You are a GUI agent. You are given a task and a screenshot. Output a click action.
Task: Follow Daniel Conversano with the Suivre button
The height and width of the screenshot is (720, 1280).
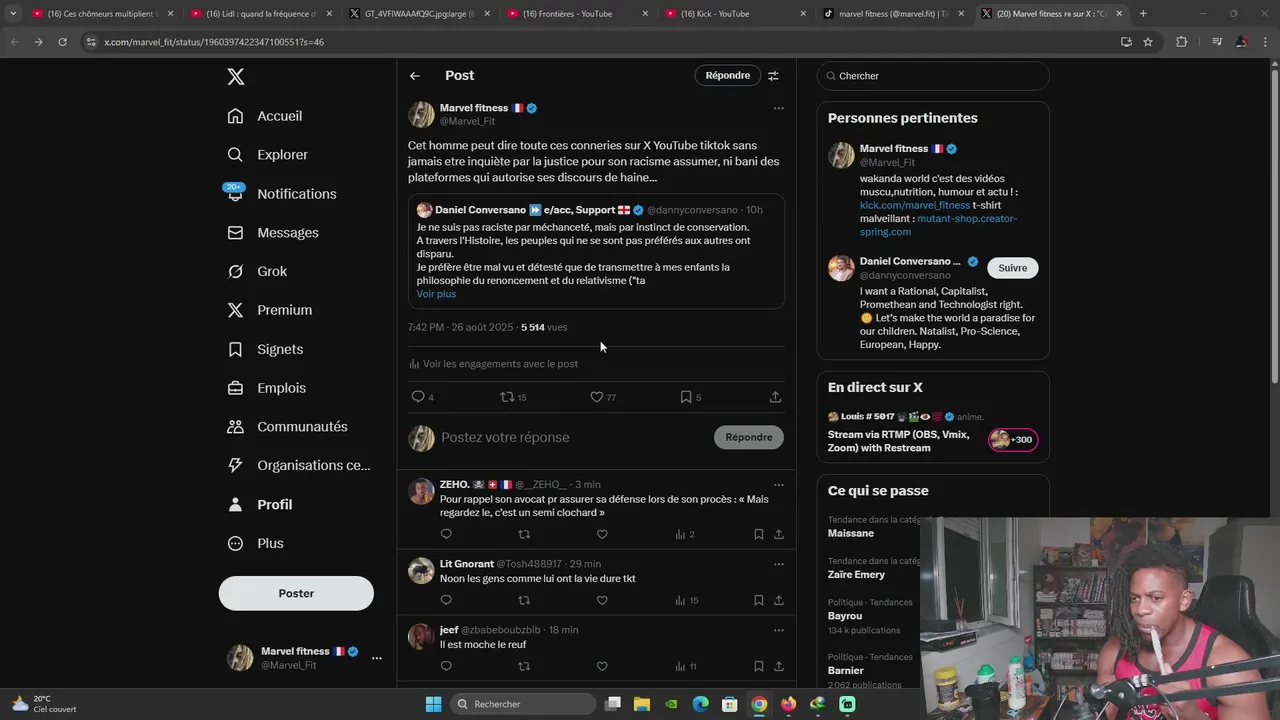1012,268
